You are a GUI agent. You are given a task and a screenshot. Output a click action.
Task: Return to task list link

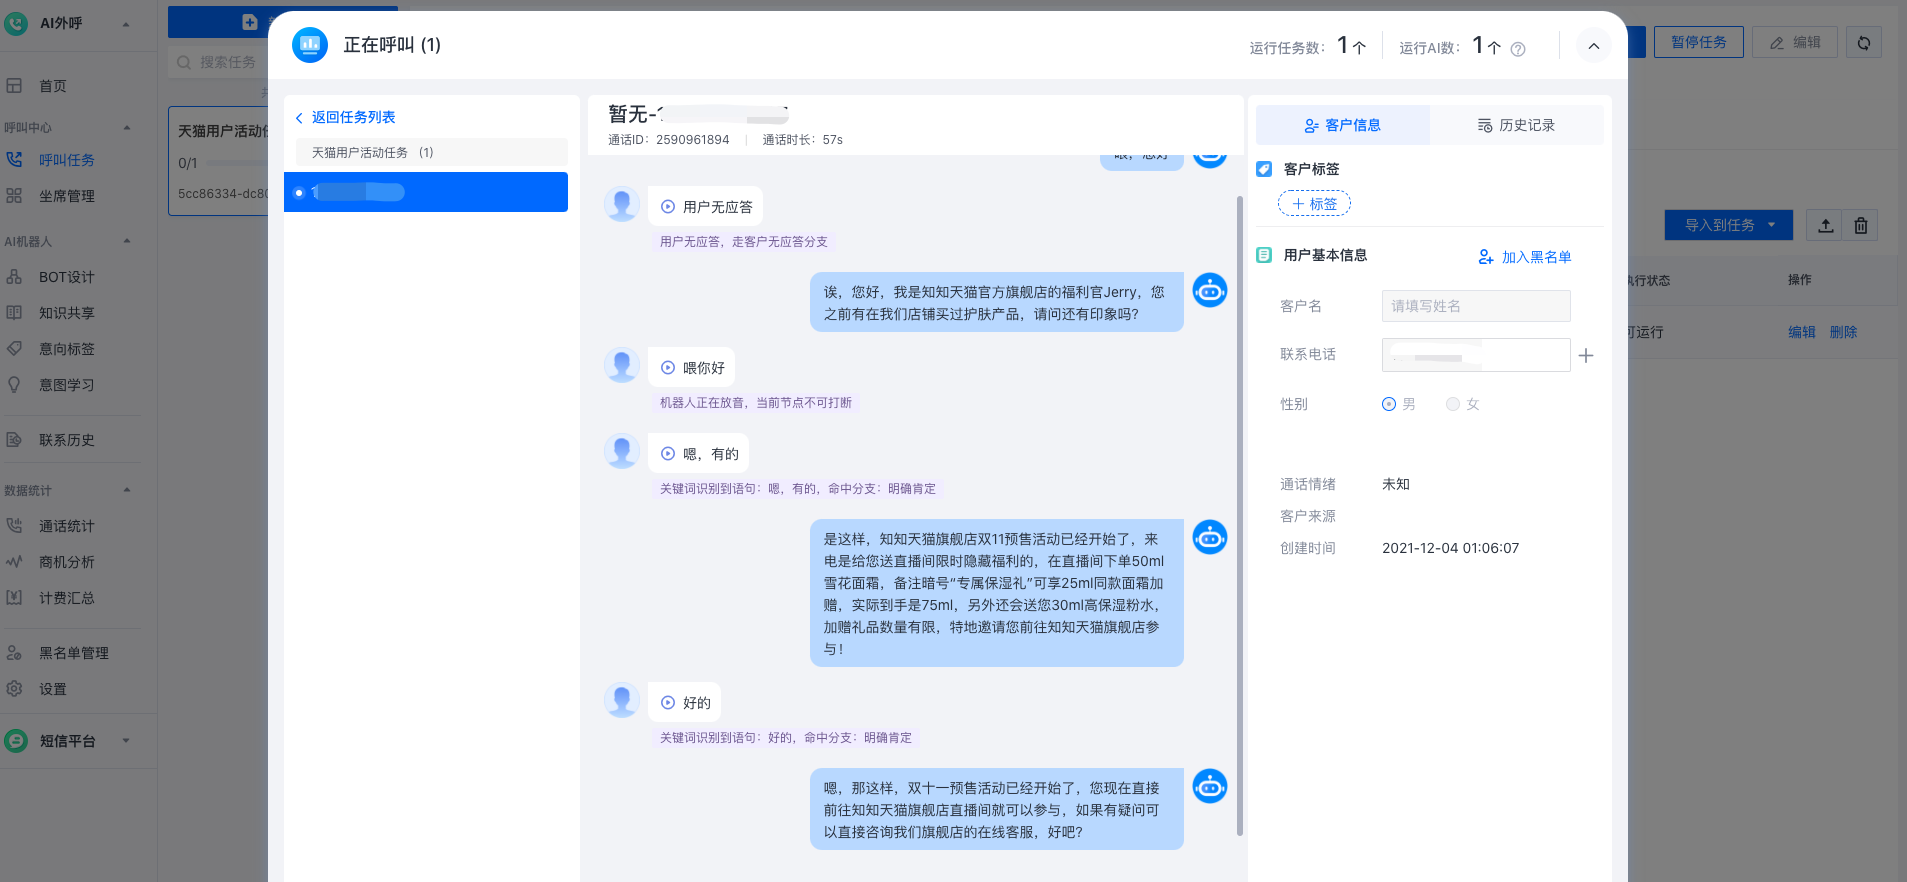(x=345, y=117)
